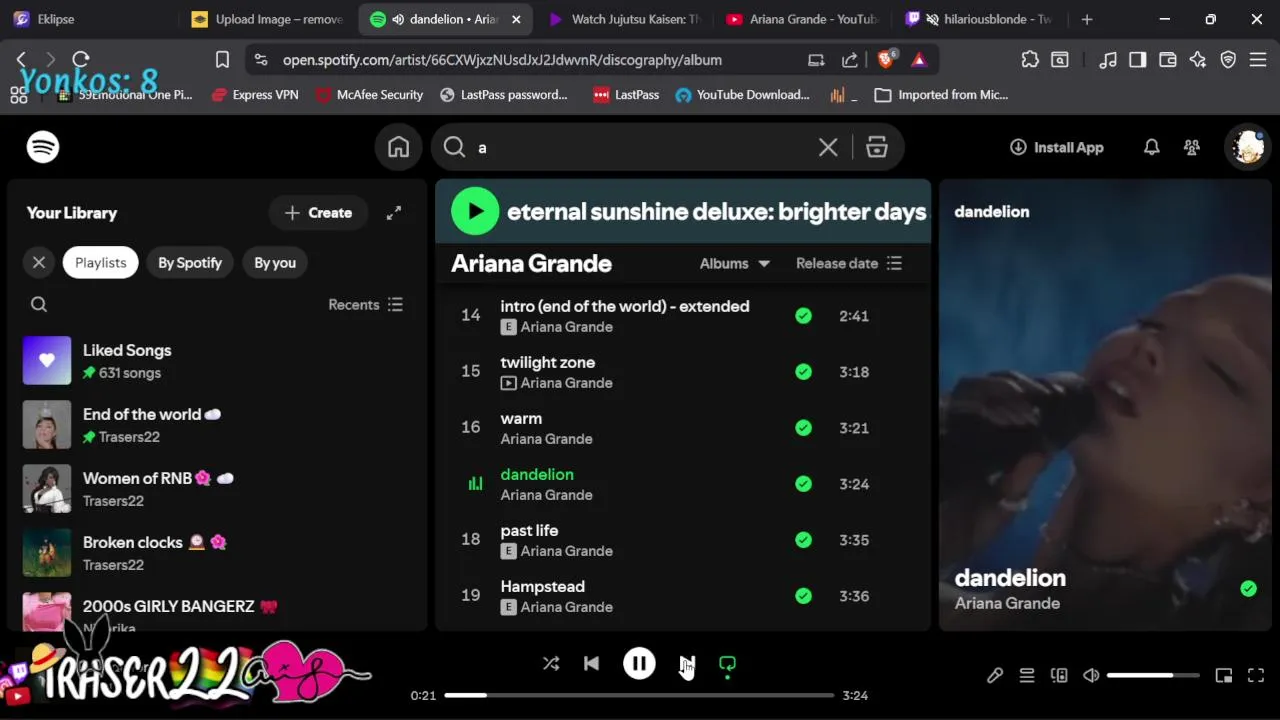Remove dandelion from Liked Songs checkmark
Viewport: 1280px width, 720px height.
(x=803, y=484)
